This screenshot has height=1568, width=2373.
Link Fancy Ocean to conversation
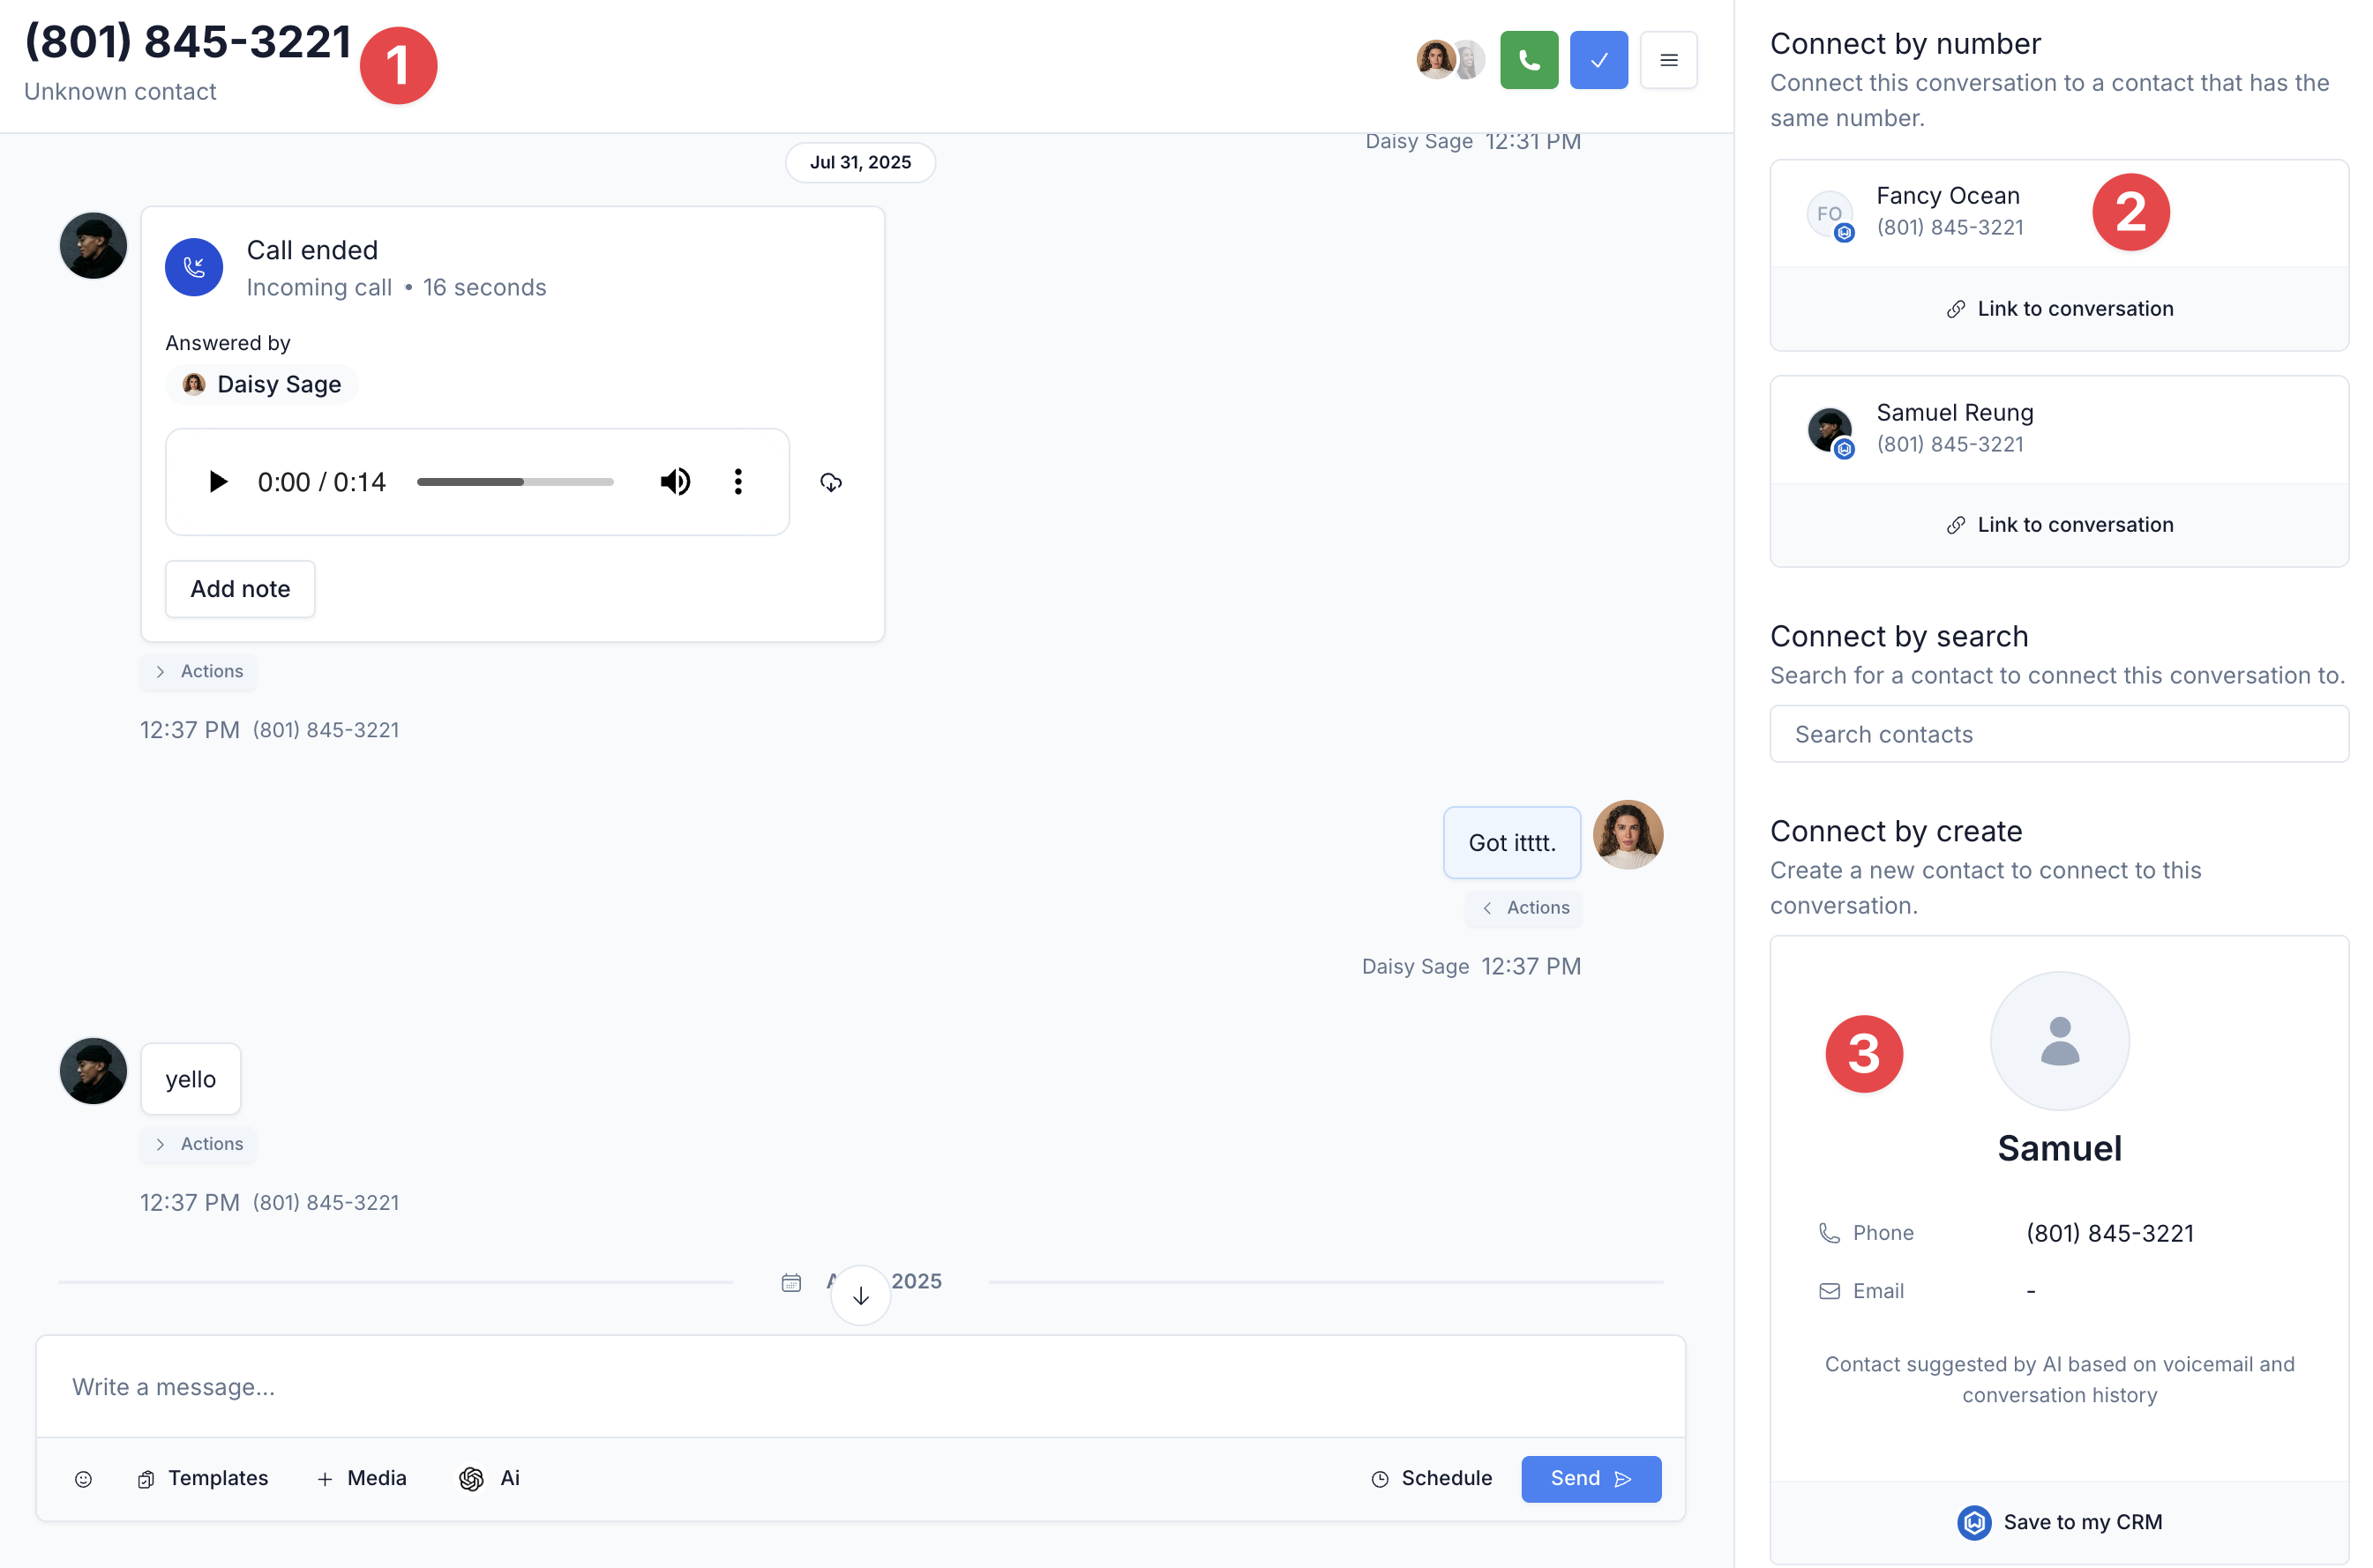coord(2059,309)
